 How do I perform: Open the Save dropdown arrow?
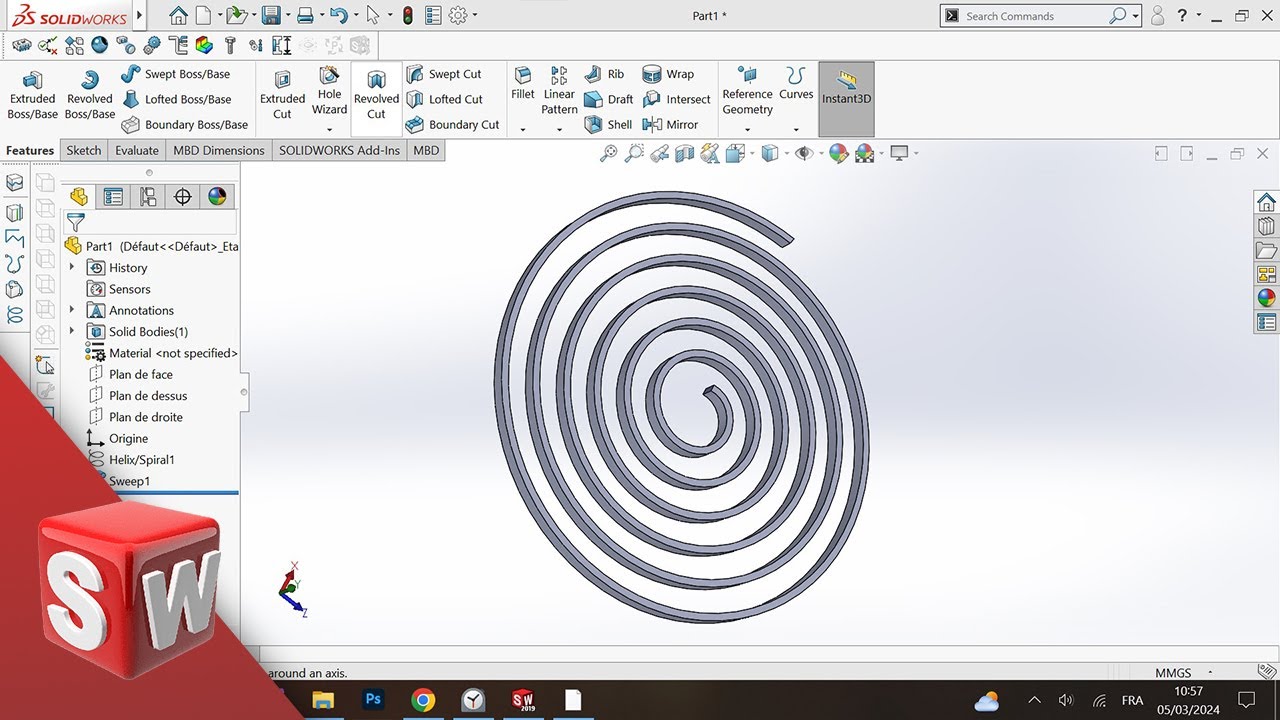288,16
